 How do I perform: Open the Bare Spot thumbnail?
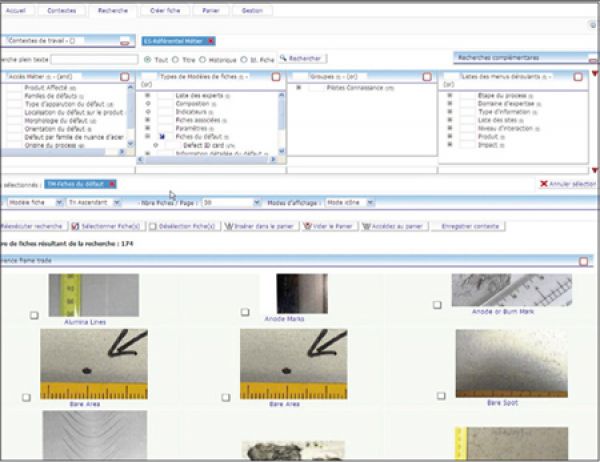512,363
